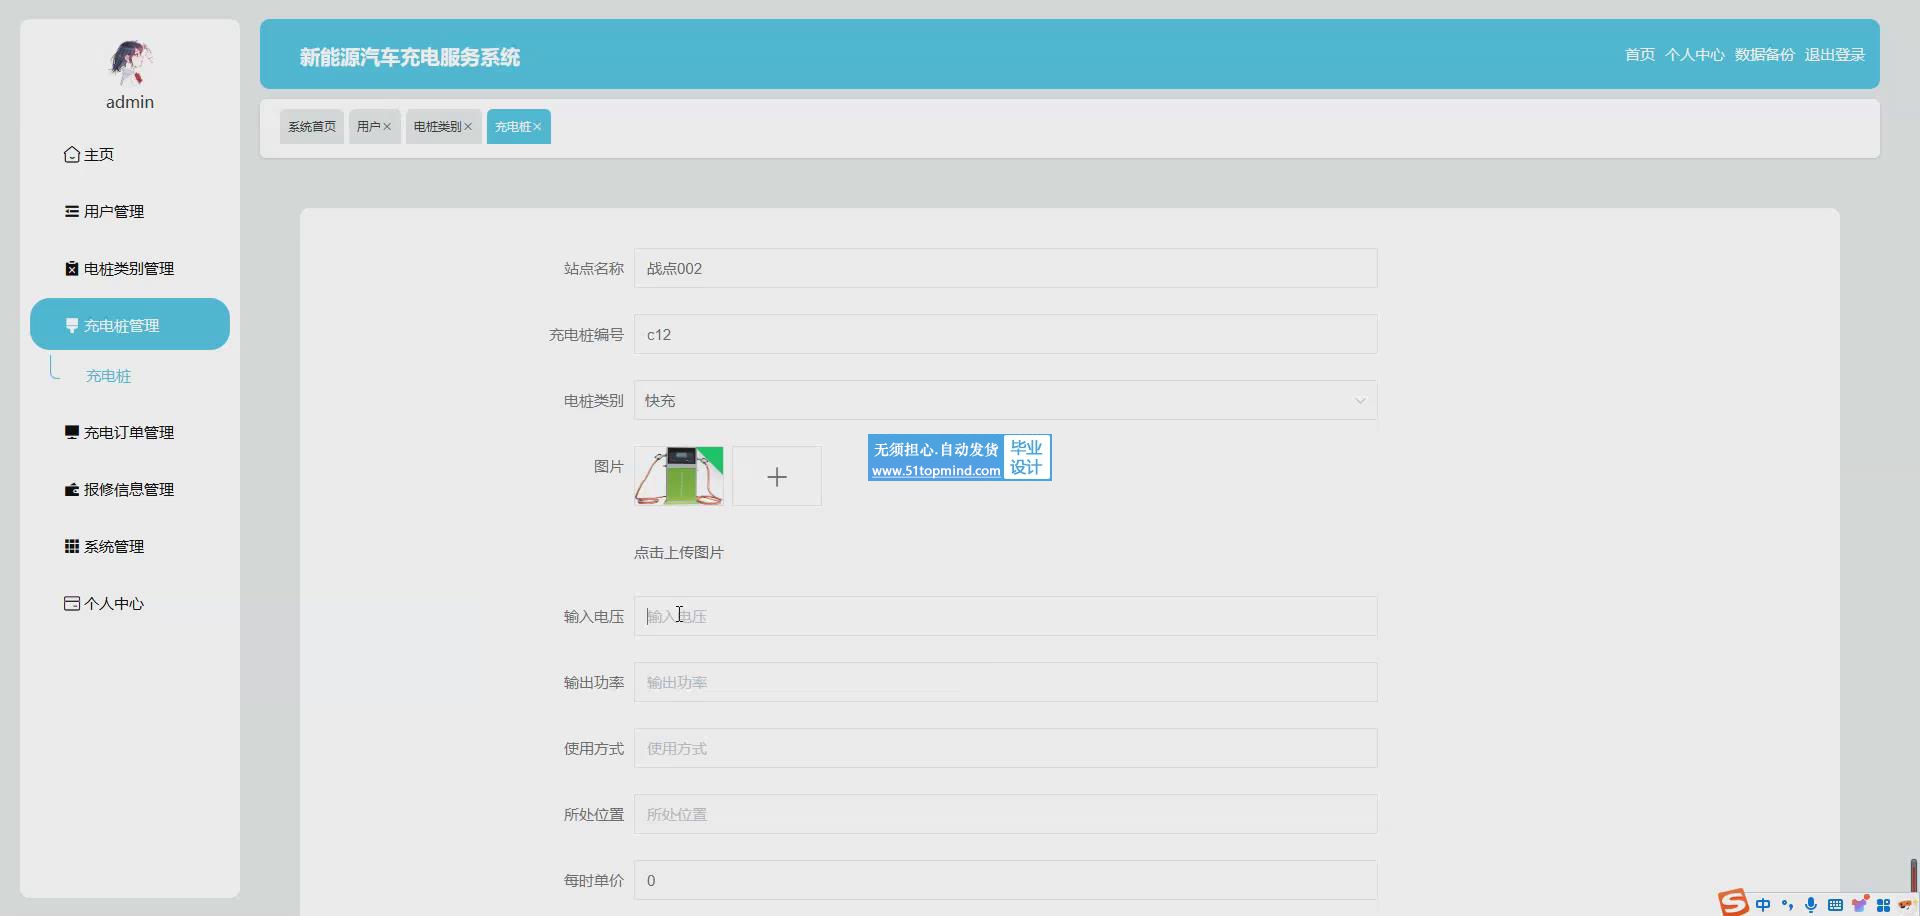Click the 电桩类别管理 sidebar icon
The image size is (1920, 916).
[71, 269]
